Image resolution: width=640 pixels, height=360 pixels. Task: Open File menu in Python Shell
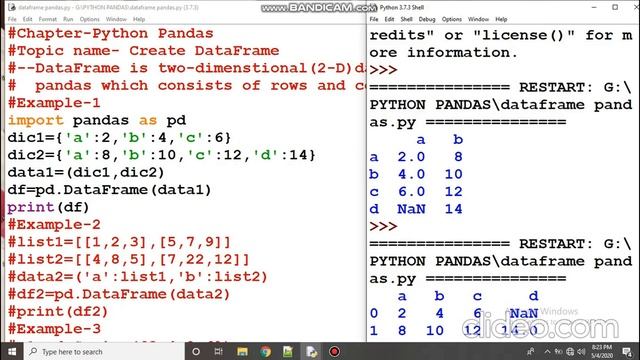pyautogui.click(x=374, y=19)
